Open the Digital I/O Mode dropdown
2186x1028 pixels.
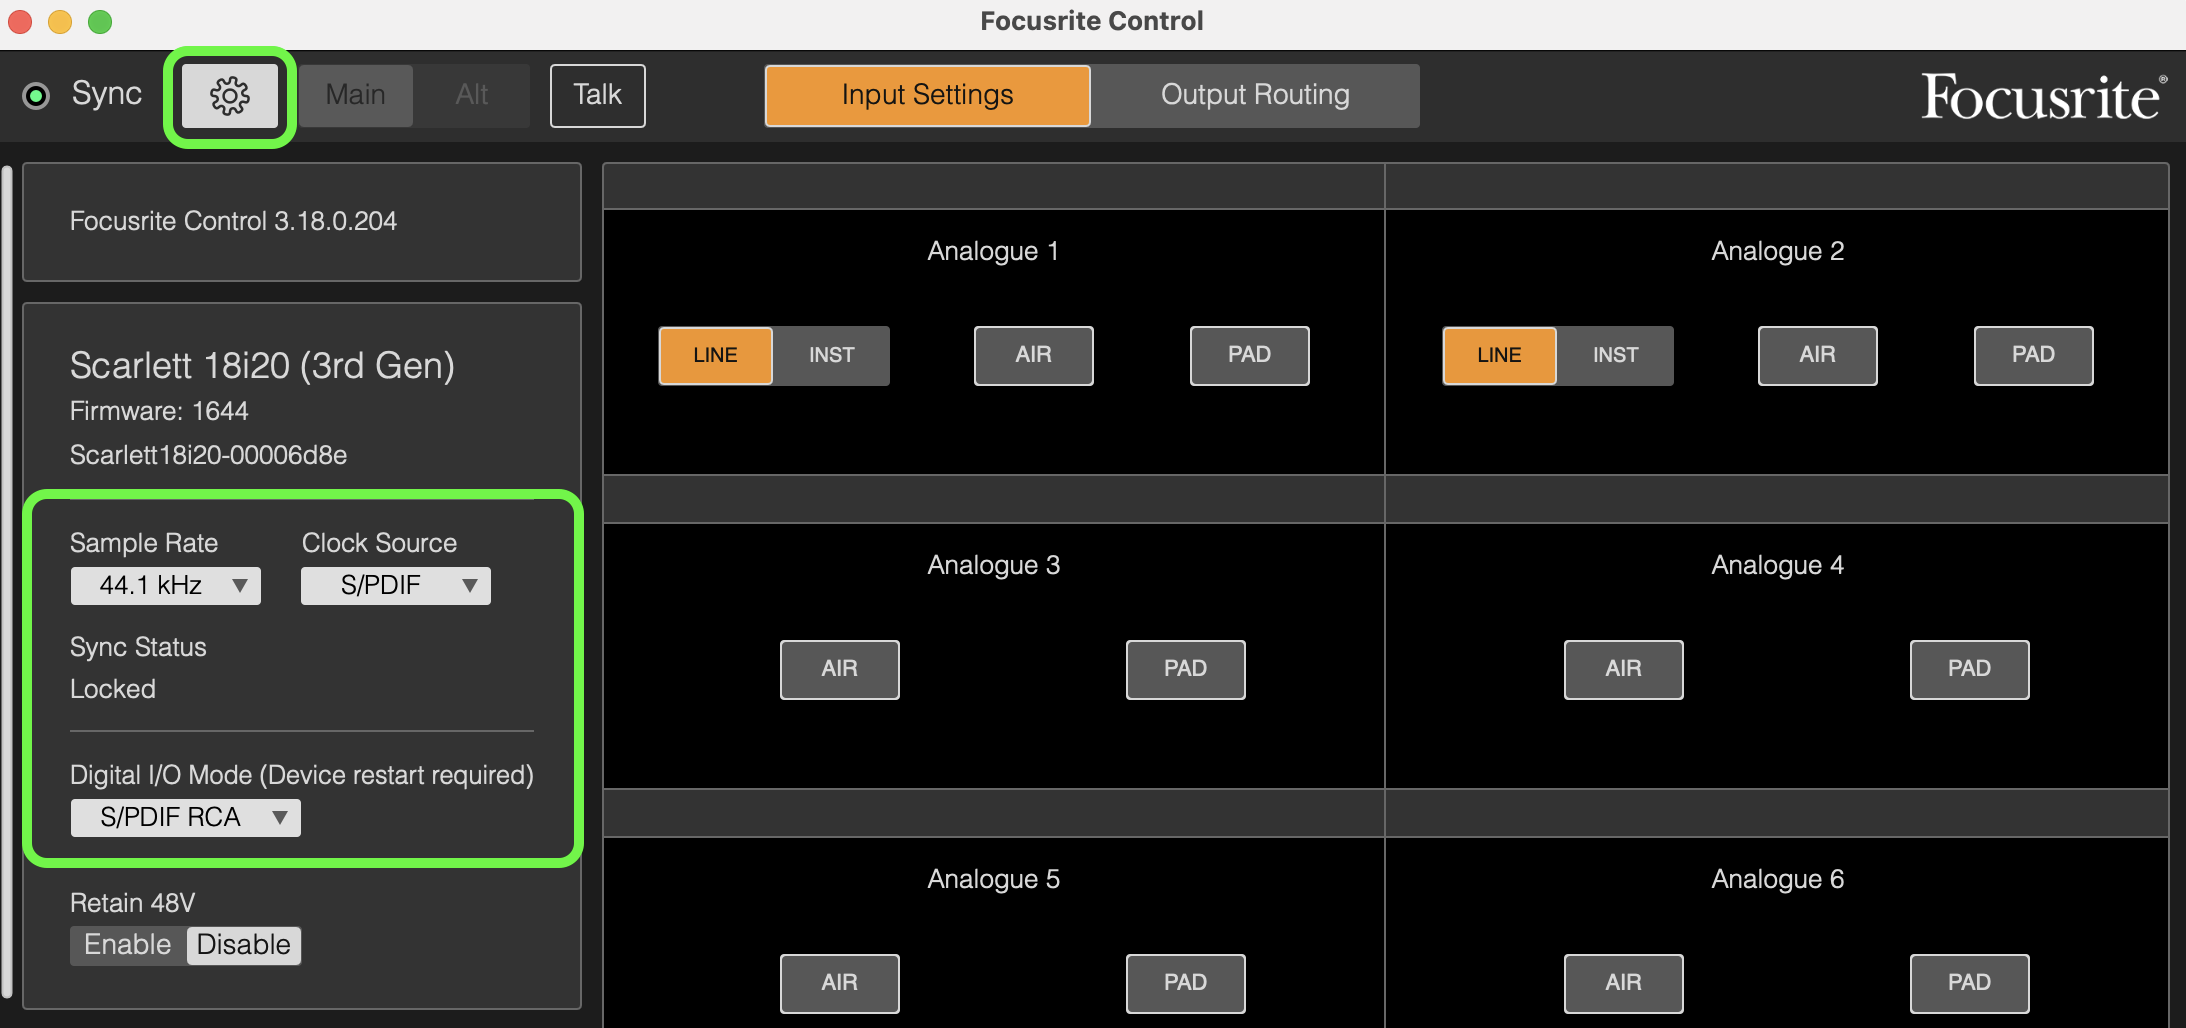point(185,817)
